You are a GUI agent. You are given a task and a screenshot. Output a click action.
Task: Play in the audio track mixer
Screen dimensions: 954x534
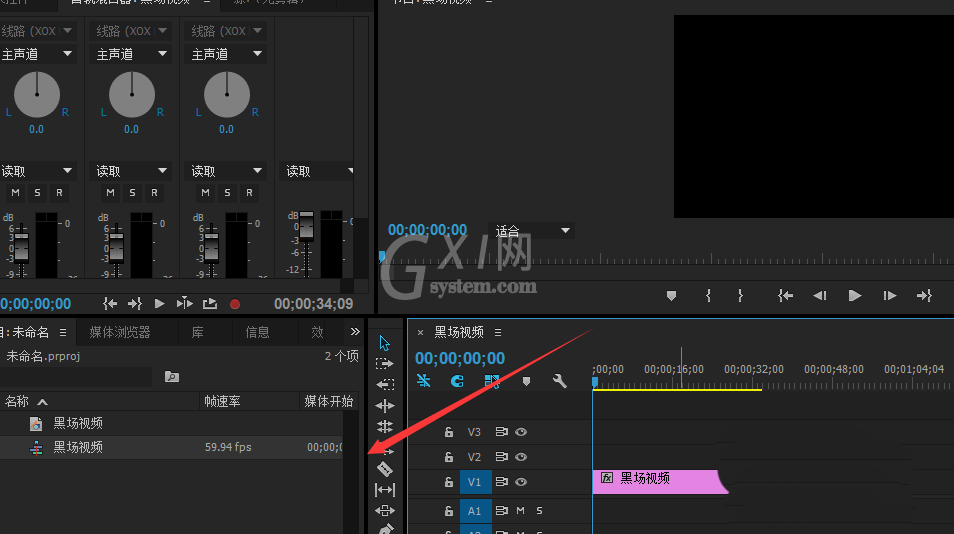159,303
